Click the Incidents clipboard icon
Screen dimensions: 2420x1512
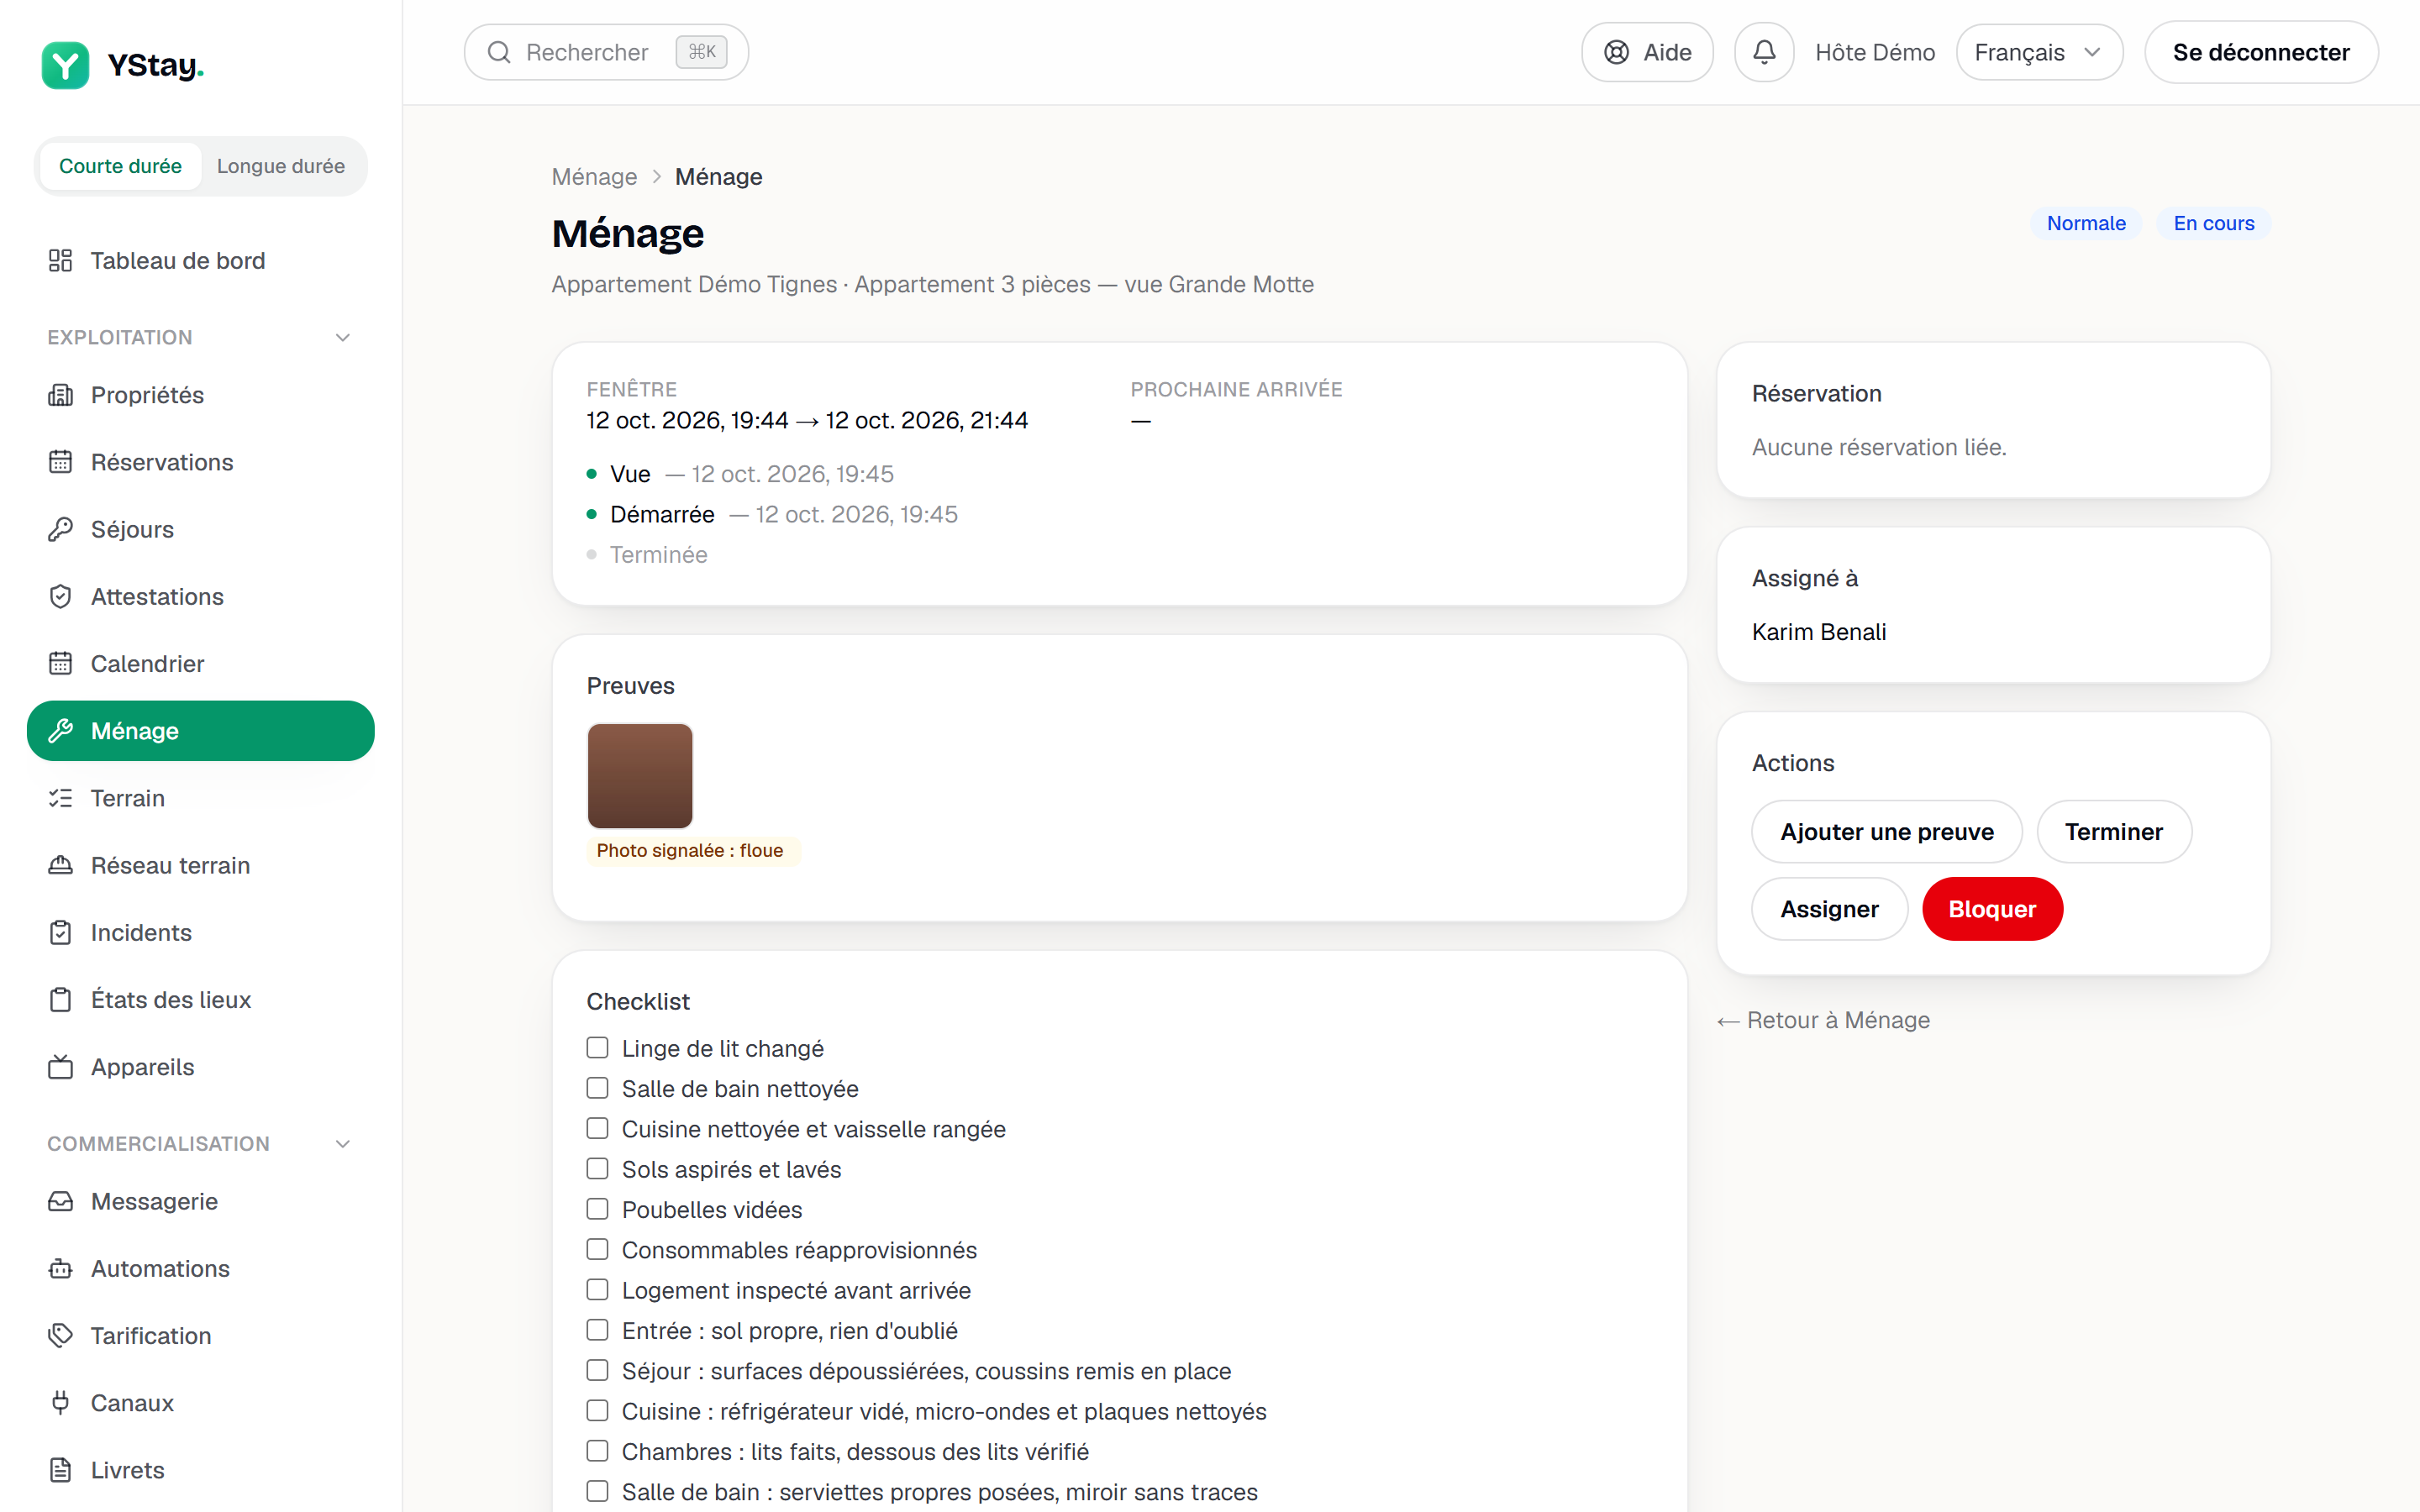[60, 933]
